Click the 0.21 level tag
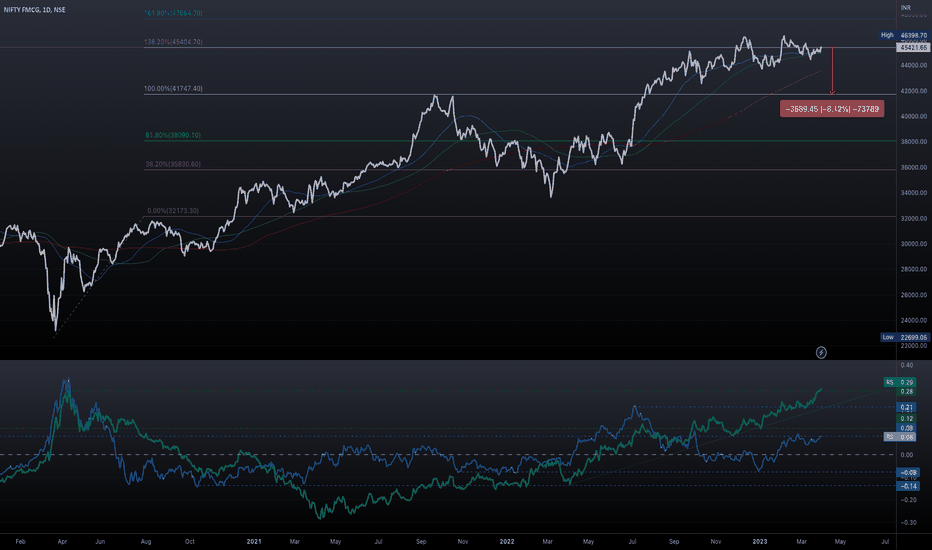This screenshot has height=550, width=932. click(x=906, y=407)
